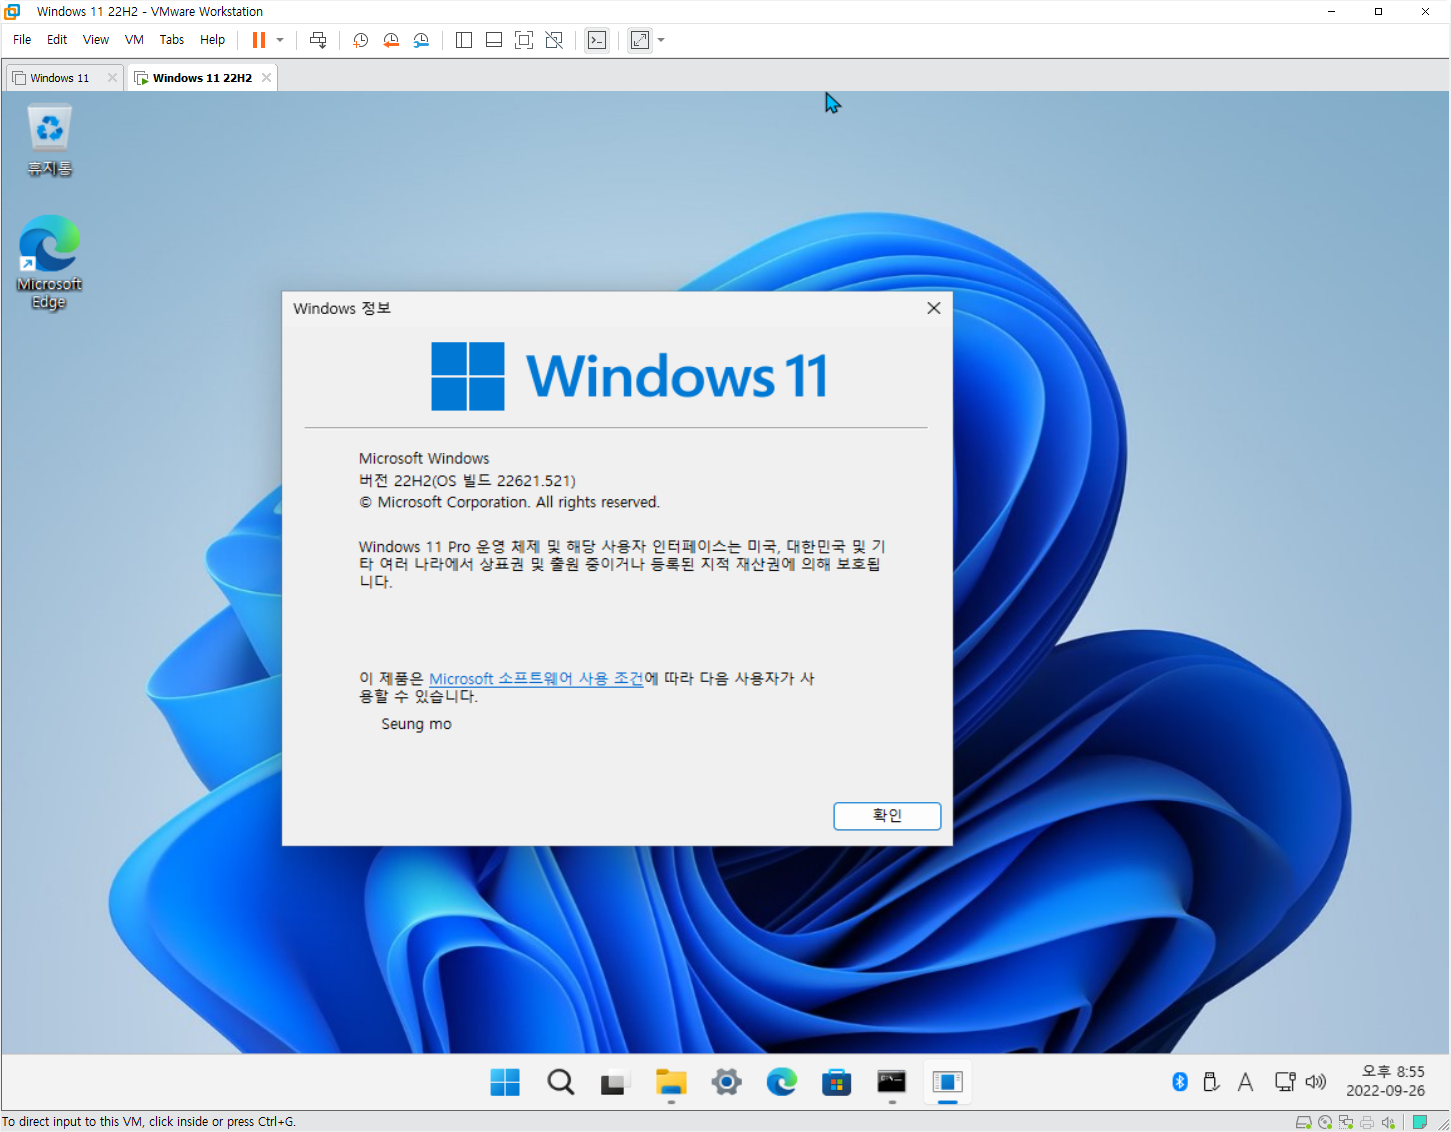Click the hard disk device status icon
This screenshot has height=1132, width=1451.
pyautogui.click(x=1303, y=1122)
